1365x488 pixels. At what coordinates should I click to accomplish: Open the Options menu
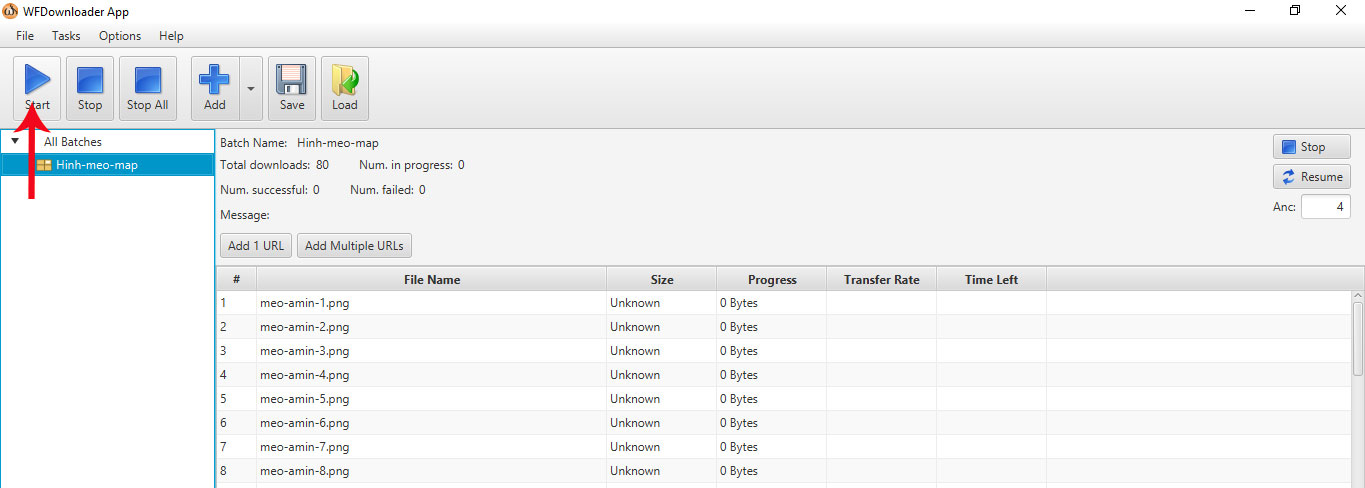(120, 36)
